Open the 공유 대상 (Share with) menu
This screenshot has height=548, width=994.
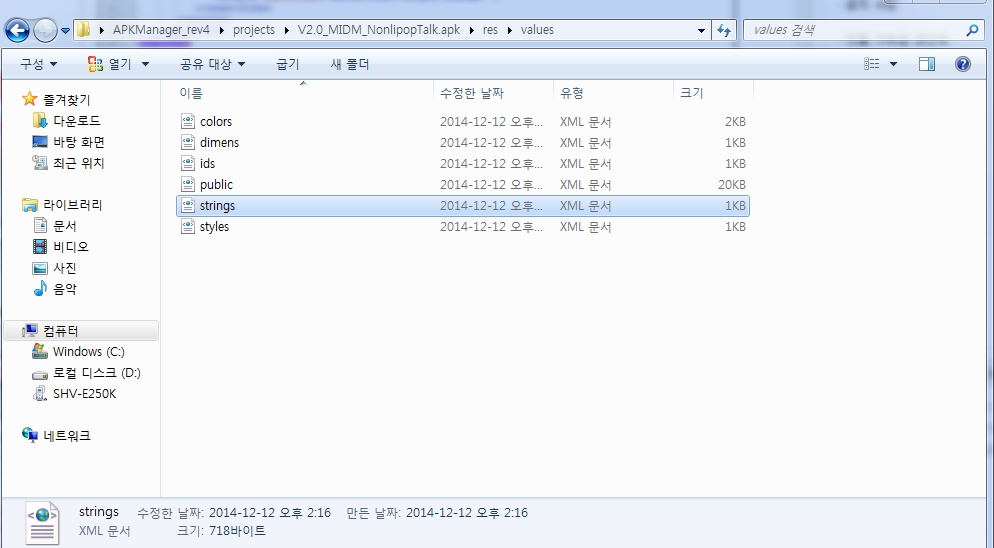coord(212,64)
